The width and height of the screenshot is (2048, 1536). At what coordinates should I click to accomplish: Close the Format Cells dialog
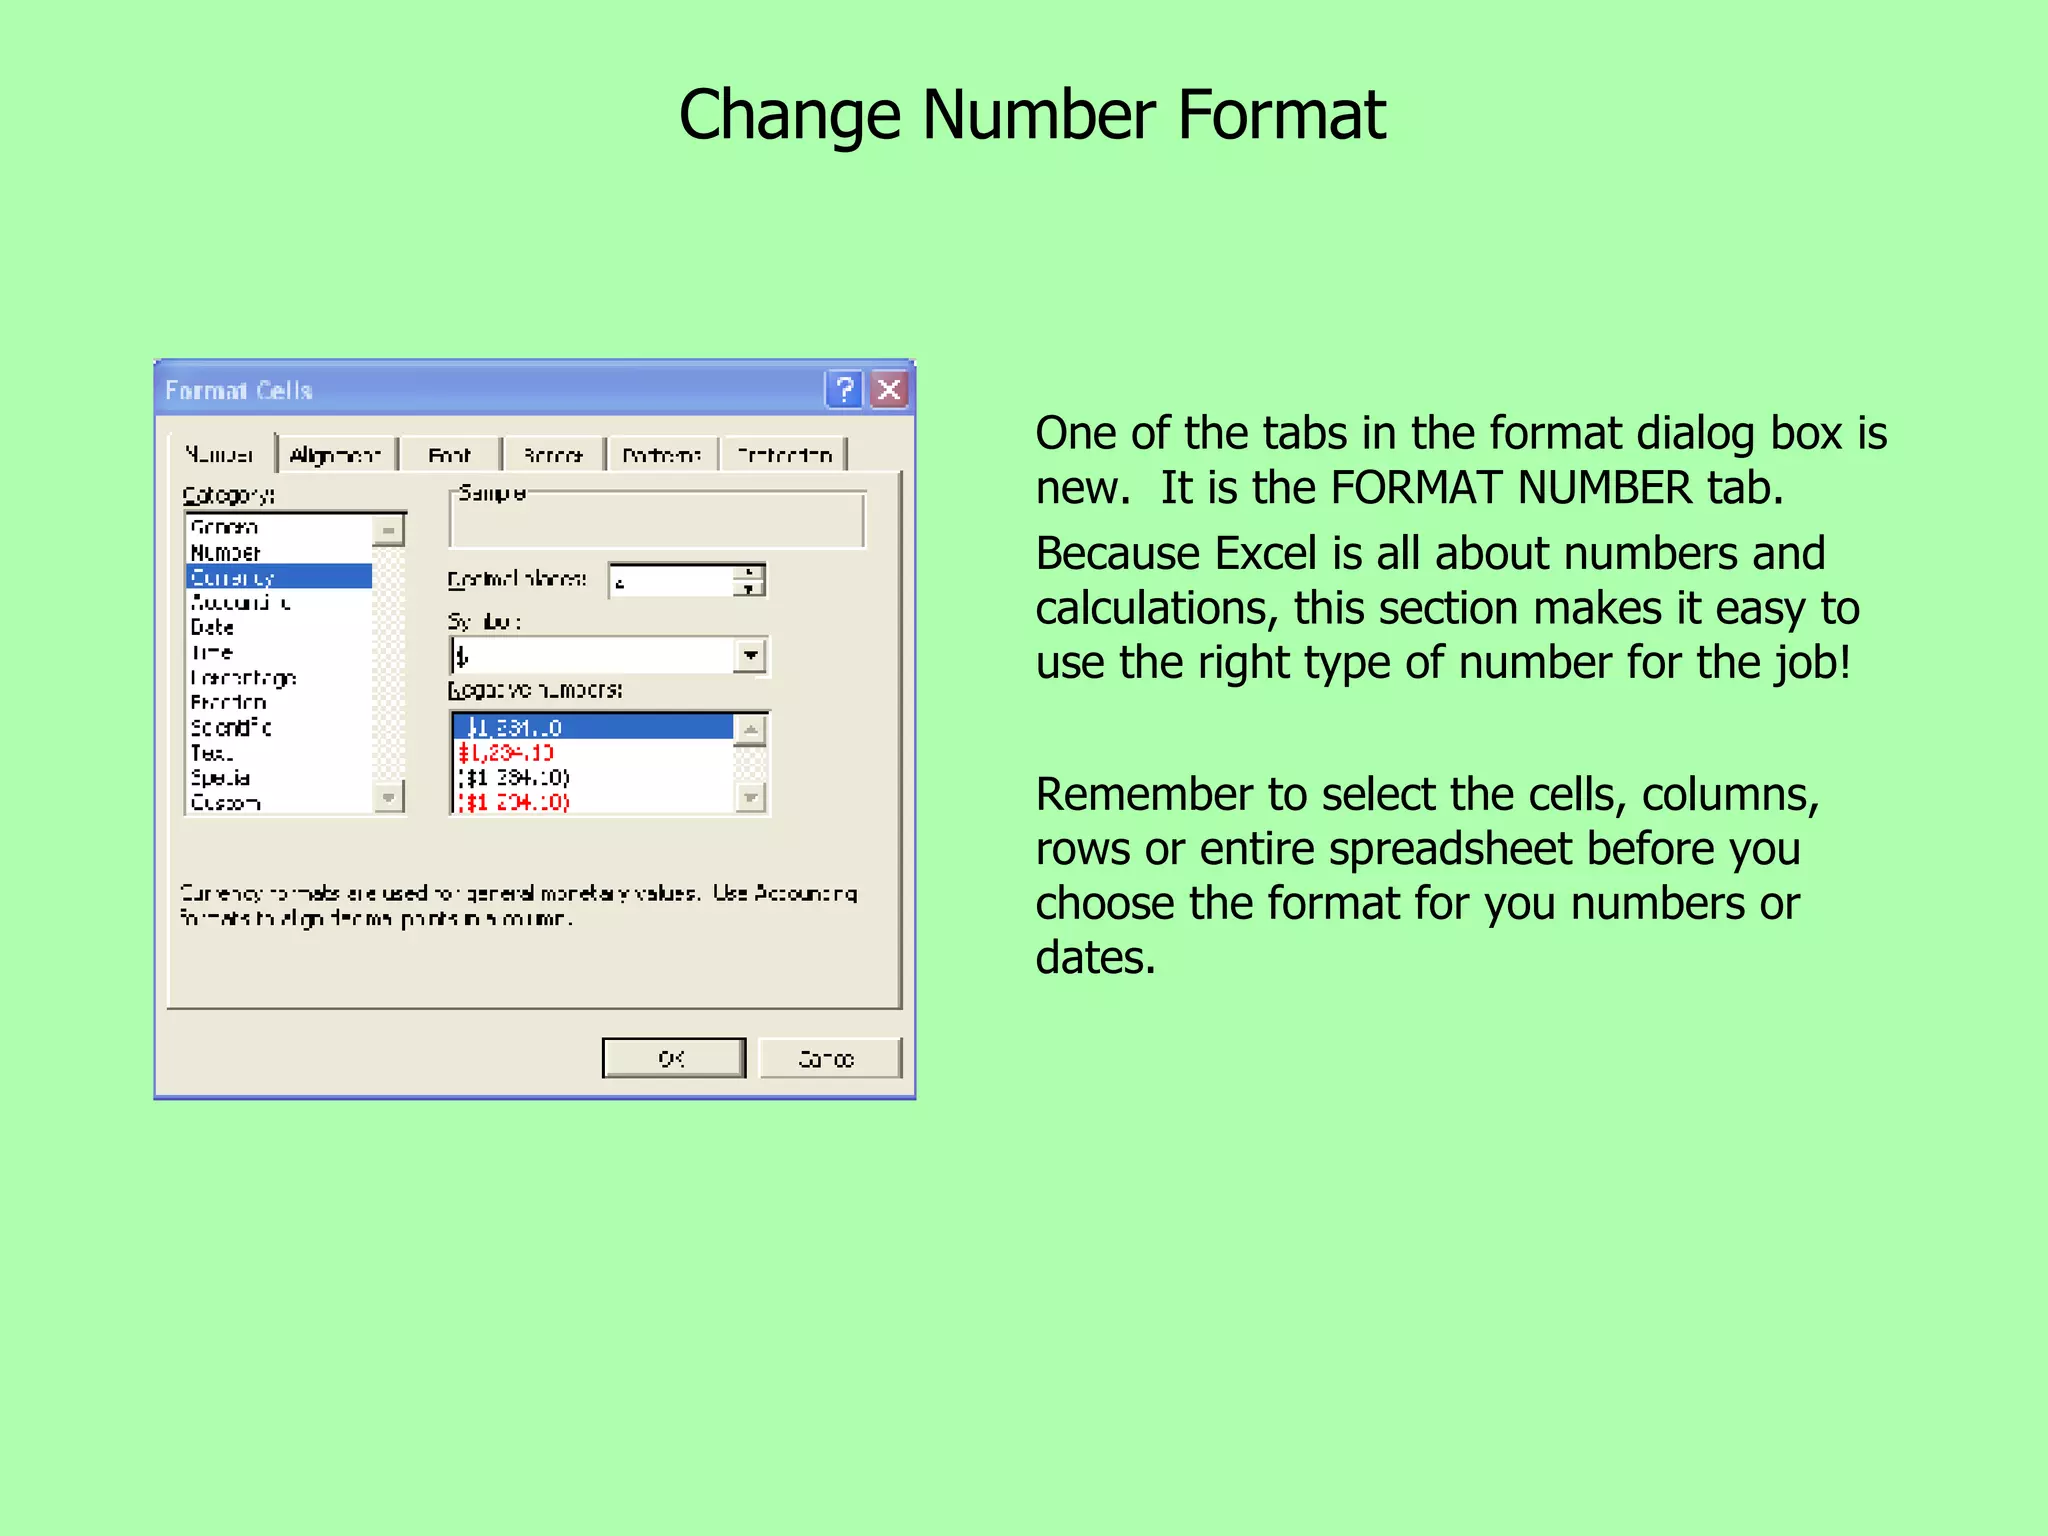(x=889, y=389)
